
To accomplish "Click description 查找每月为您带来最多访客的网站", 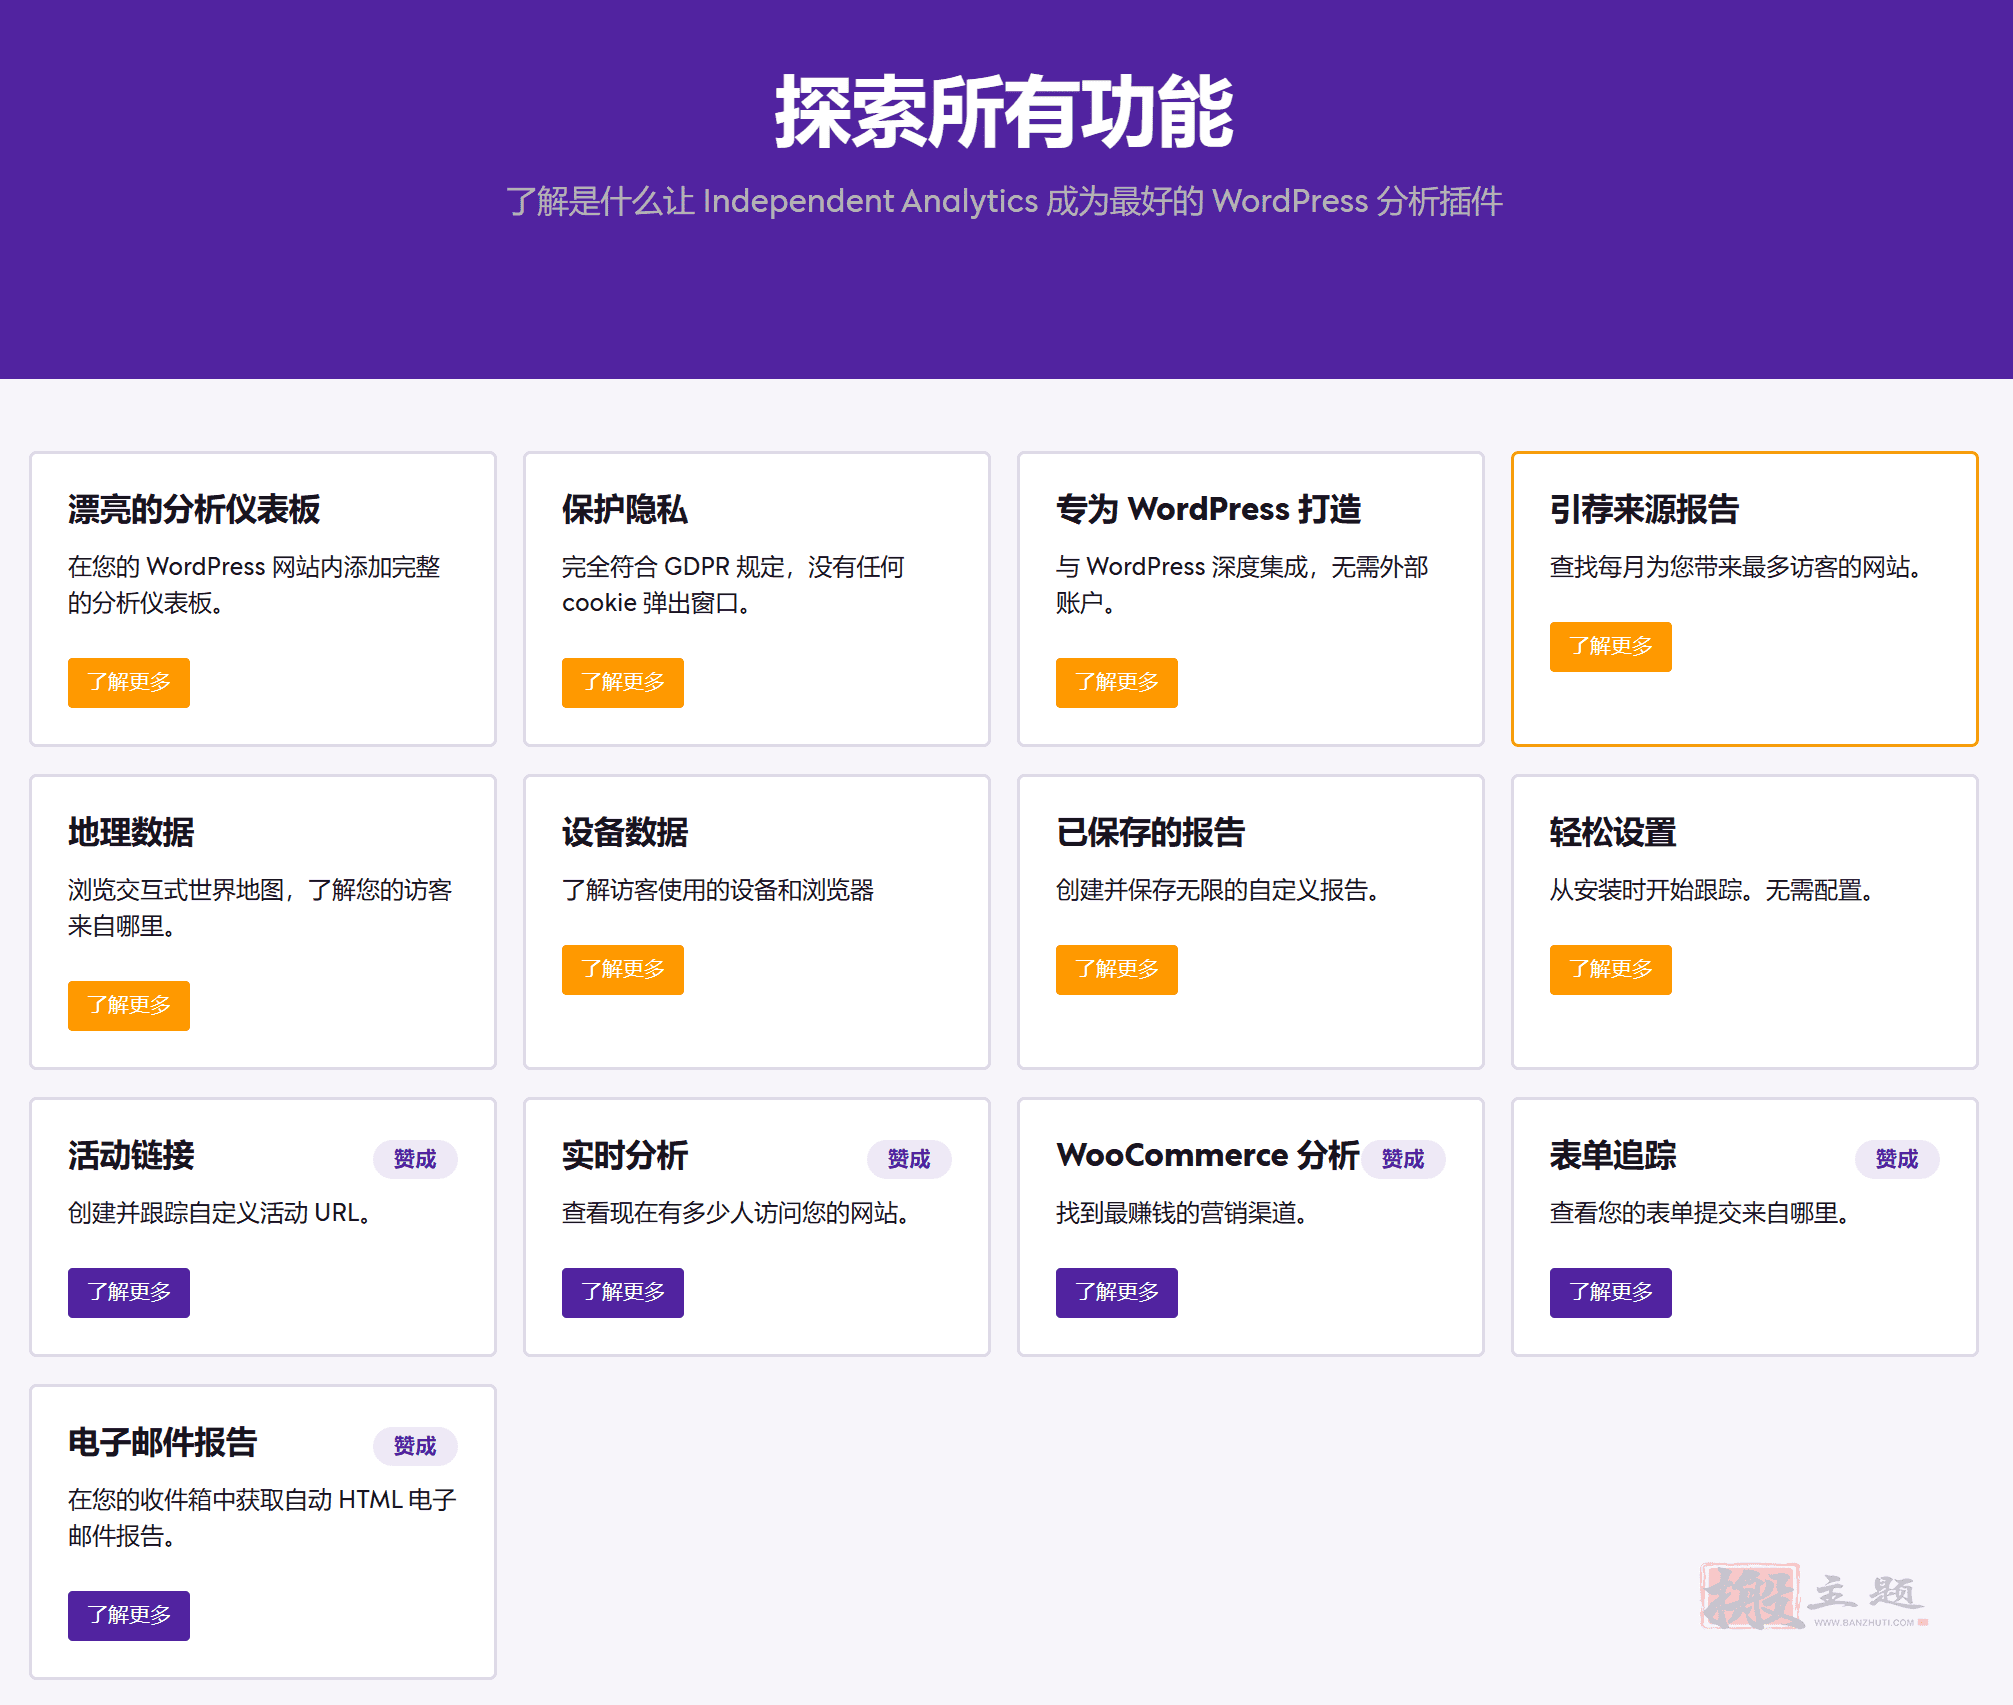I will [x=1736, y=568].
